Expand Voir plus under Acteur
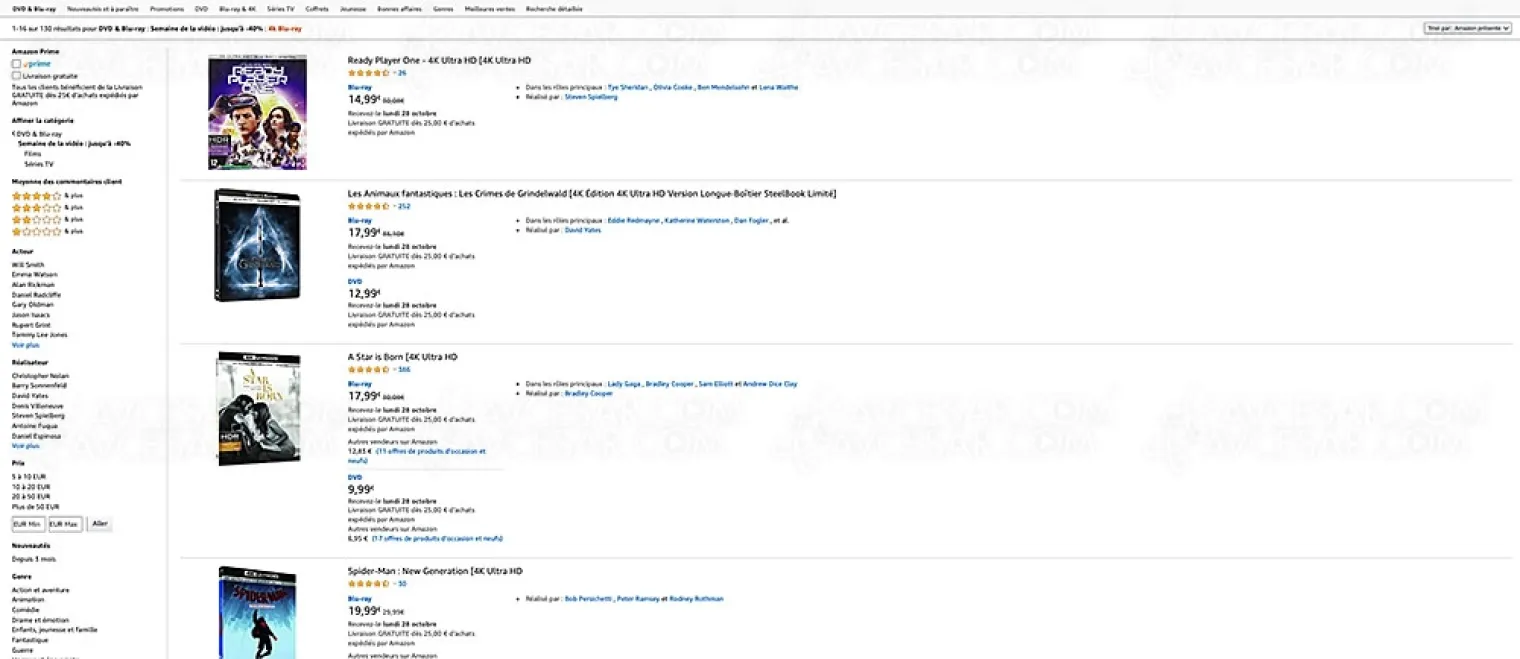This screenshot has height=659, width=1520. point(26,344)
